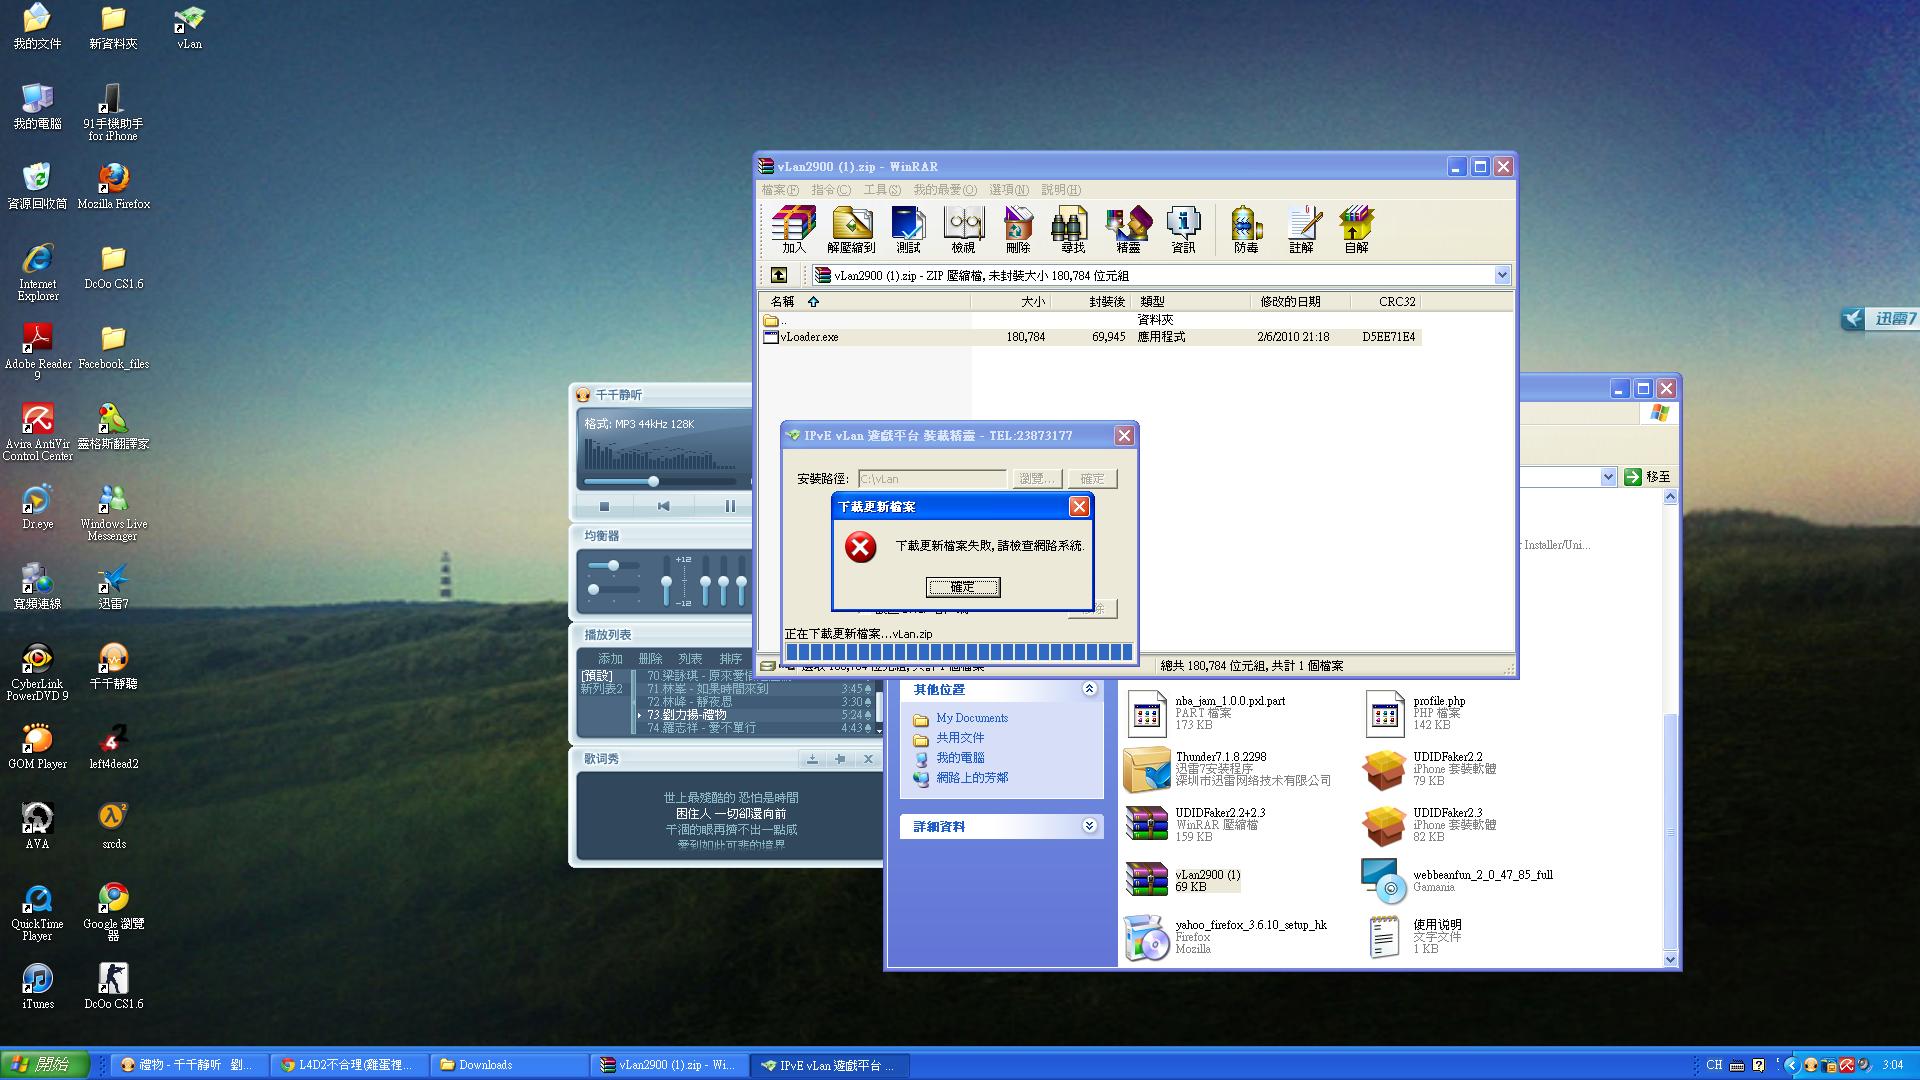Image resolution: width=1920 pixels, height=1080 pixels.
Task: Expand the 詳細資料 panel
Action: point(1089,826)
